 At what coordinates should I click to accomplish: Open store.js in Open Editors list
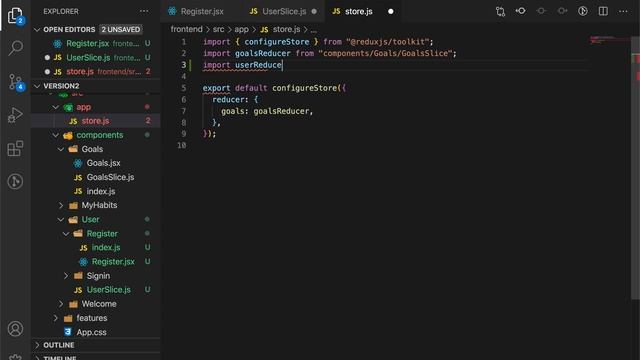(96, 71)
